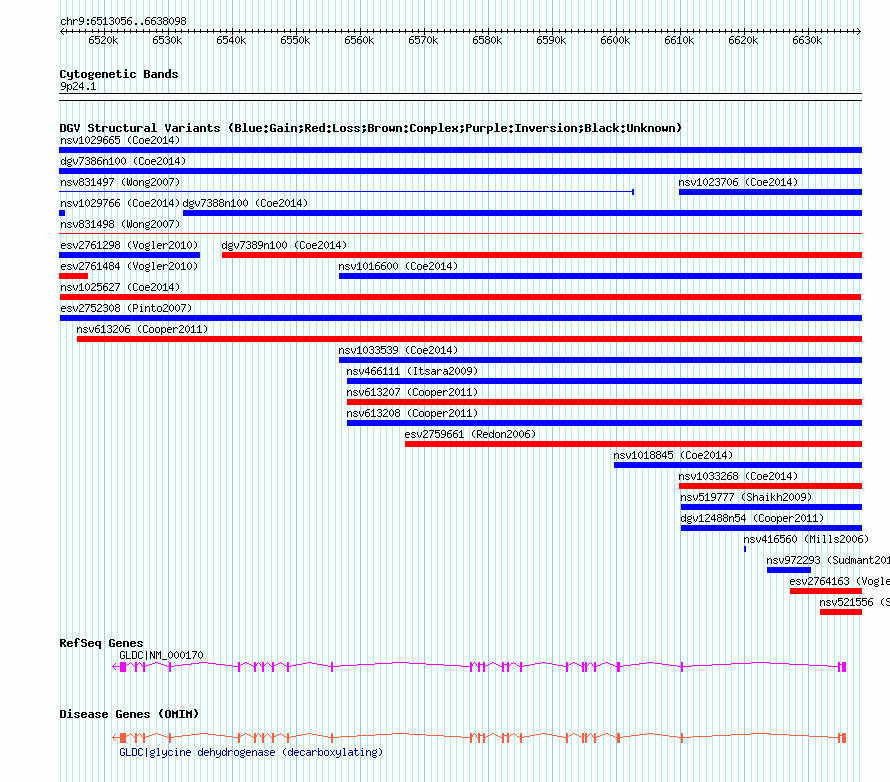Click nsv613206 (Cooper2011) label
The height and width of the screenshot is (782, 890).
pyautogui.click(x=142, y=329)
